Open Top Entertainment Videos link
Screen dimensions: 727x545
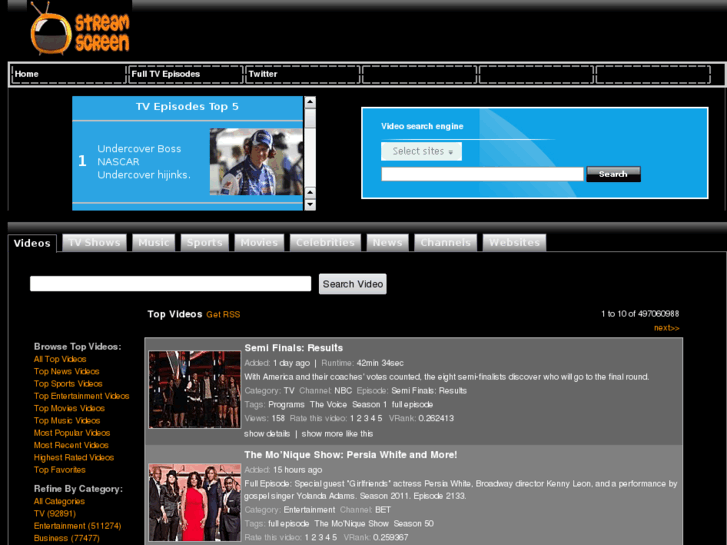click(81, 396)
